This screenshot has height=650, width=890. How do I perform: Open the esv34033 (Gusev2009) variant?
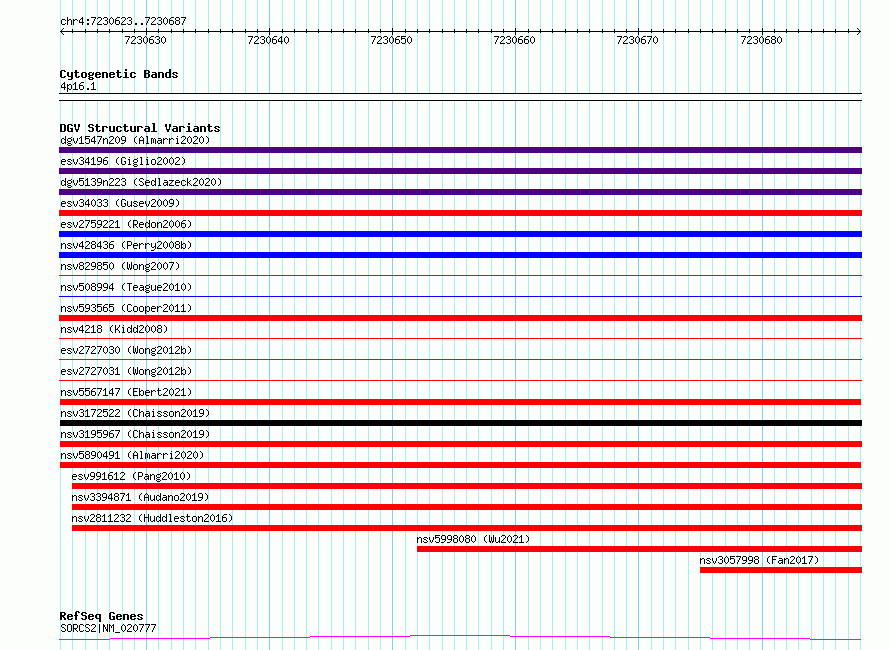120,203
